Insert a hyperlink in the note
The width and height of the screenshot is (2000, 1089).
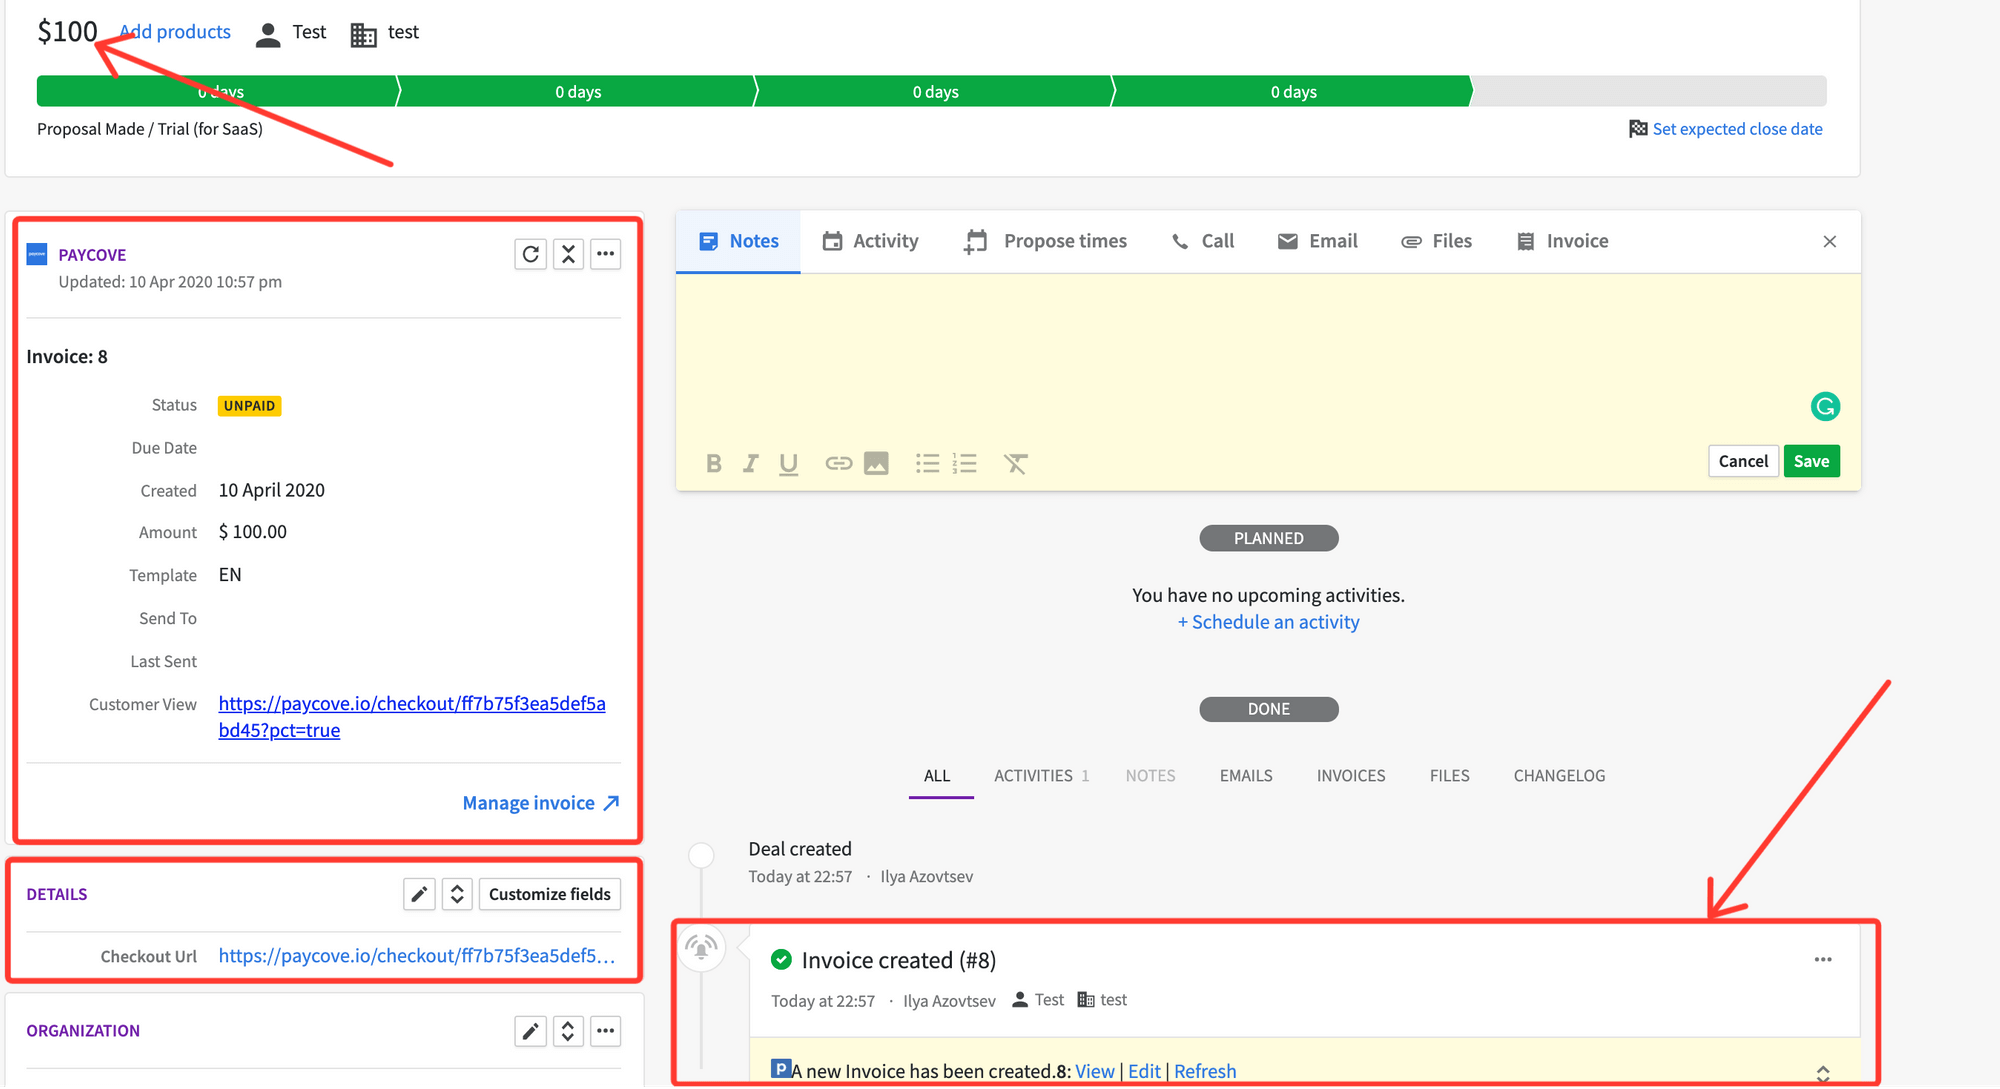(x=838, y=462)
